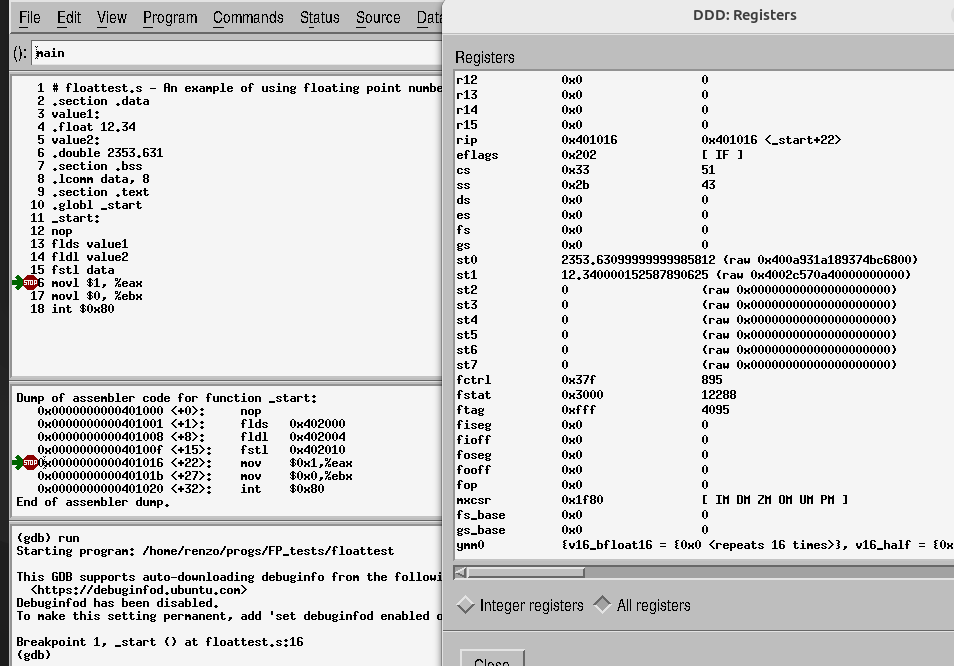The height and width of the screenshot is (666, 954).
Task: Select the rip register row
Action: 704,140
